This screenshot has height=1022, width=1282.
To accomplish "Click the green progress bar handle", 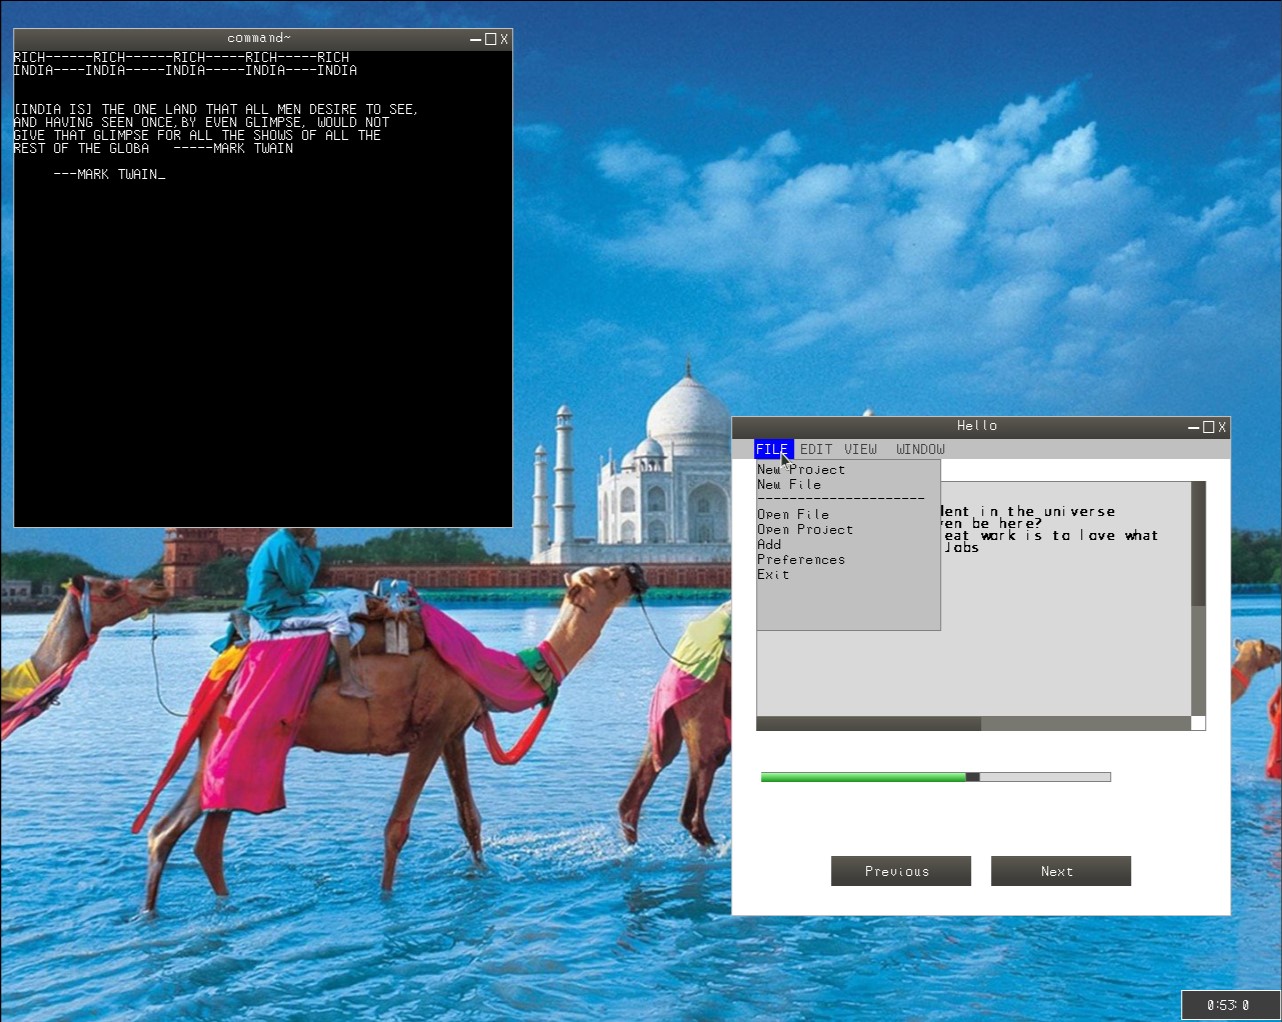I will (x=972, y=777).
